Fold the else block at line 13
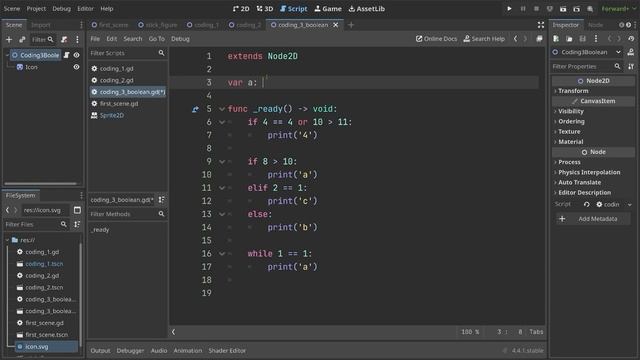 [x=222, y=214]
